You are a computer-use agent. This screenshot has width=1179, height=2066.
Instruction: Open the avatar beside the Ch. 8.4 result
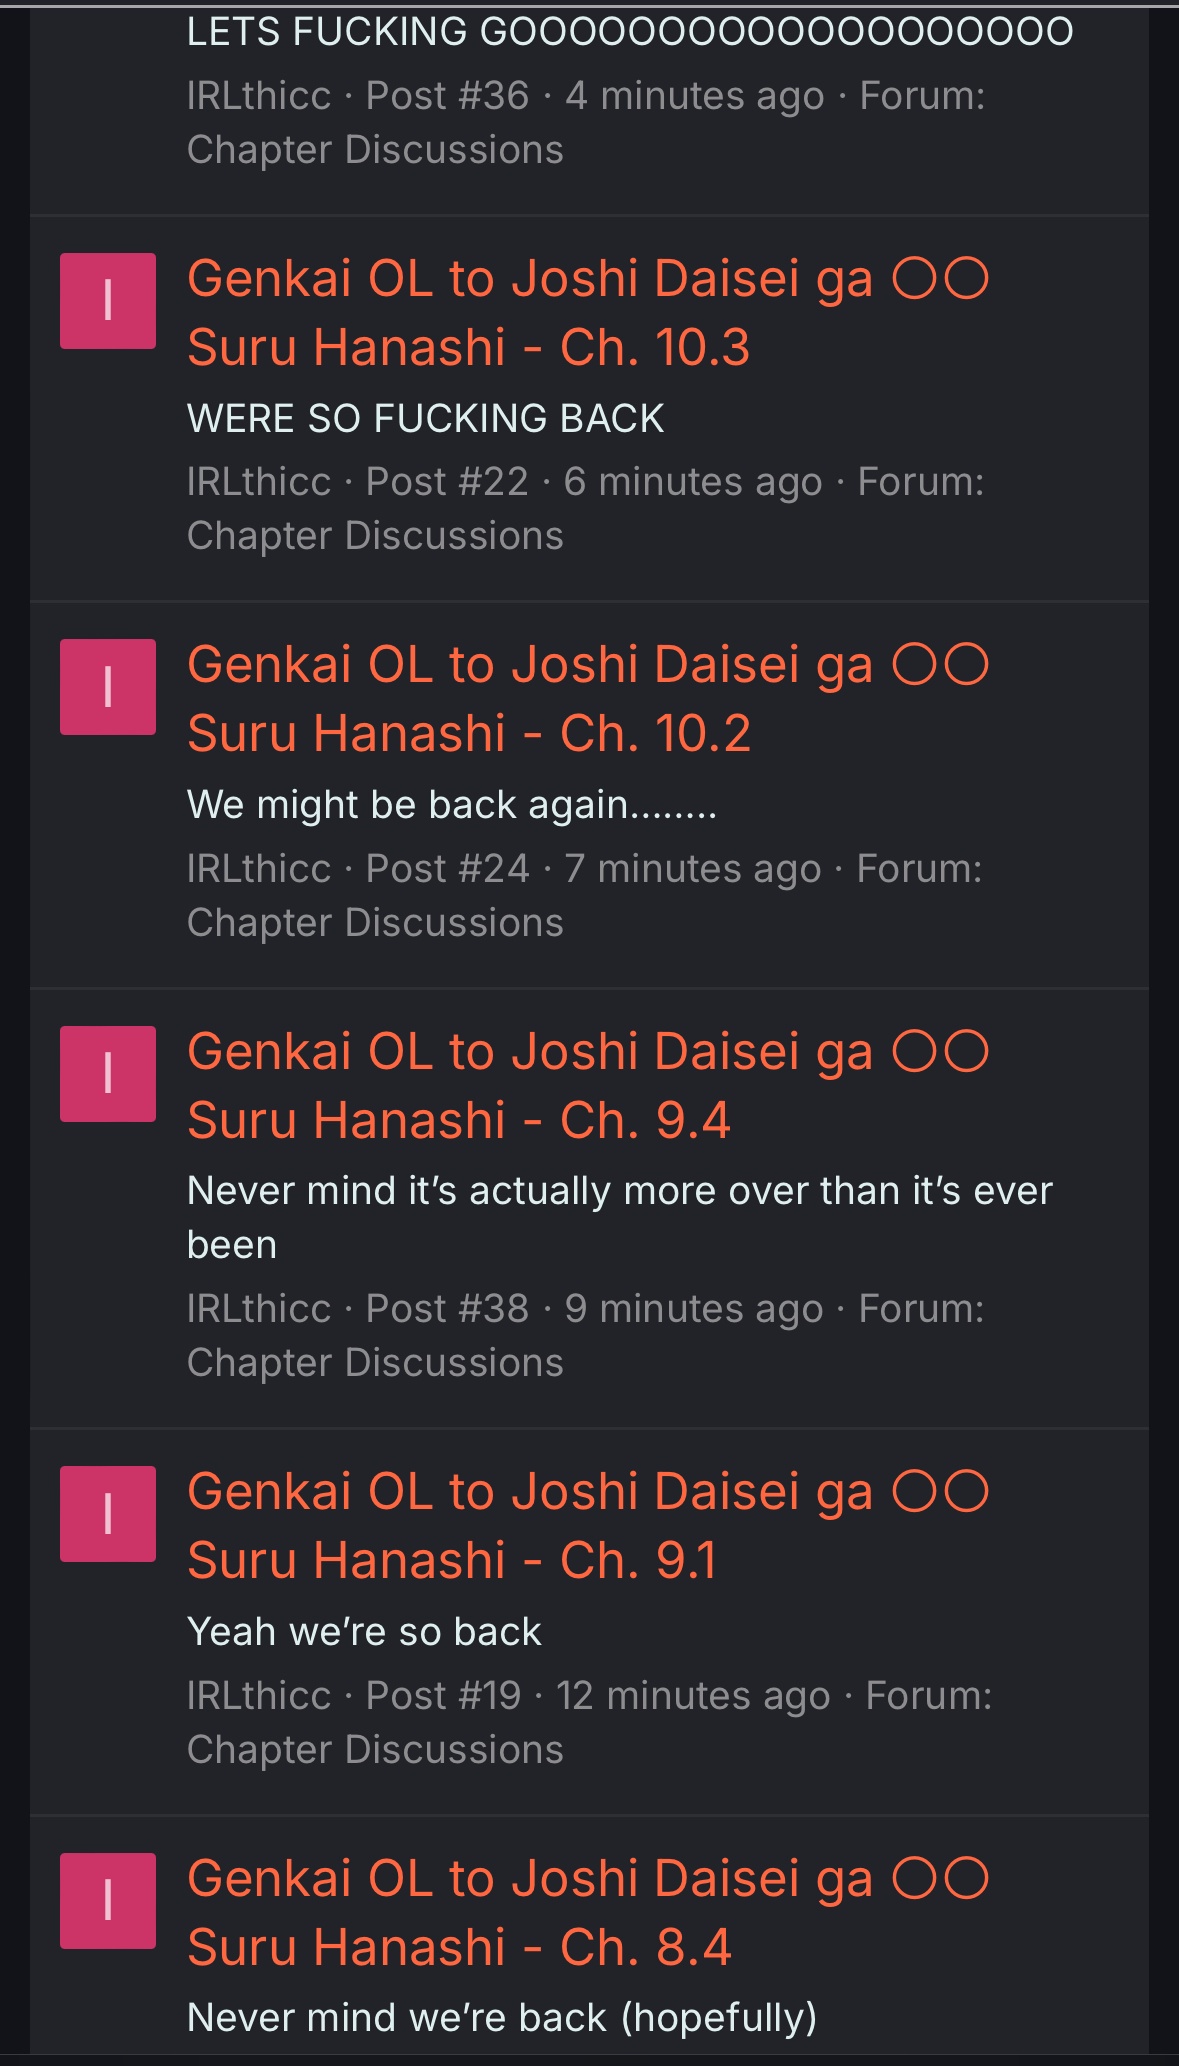[x=108, y=1901]
